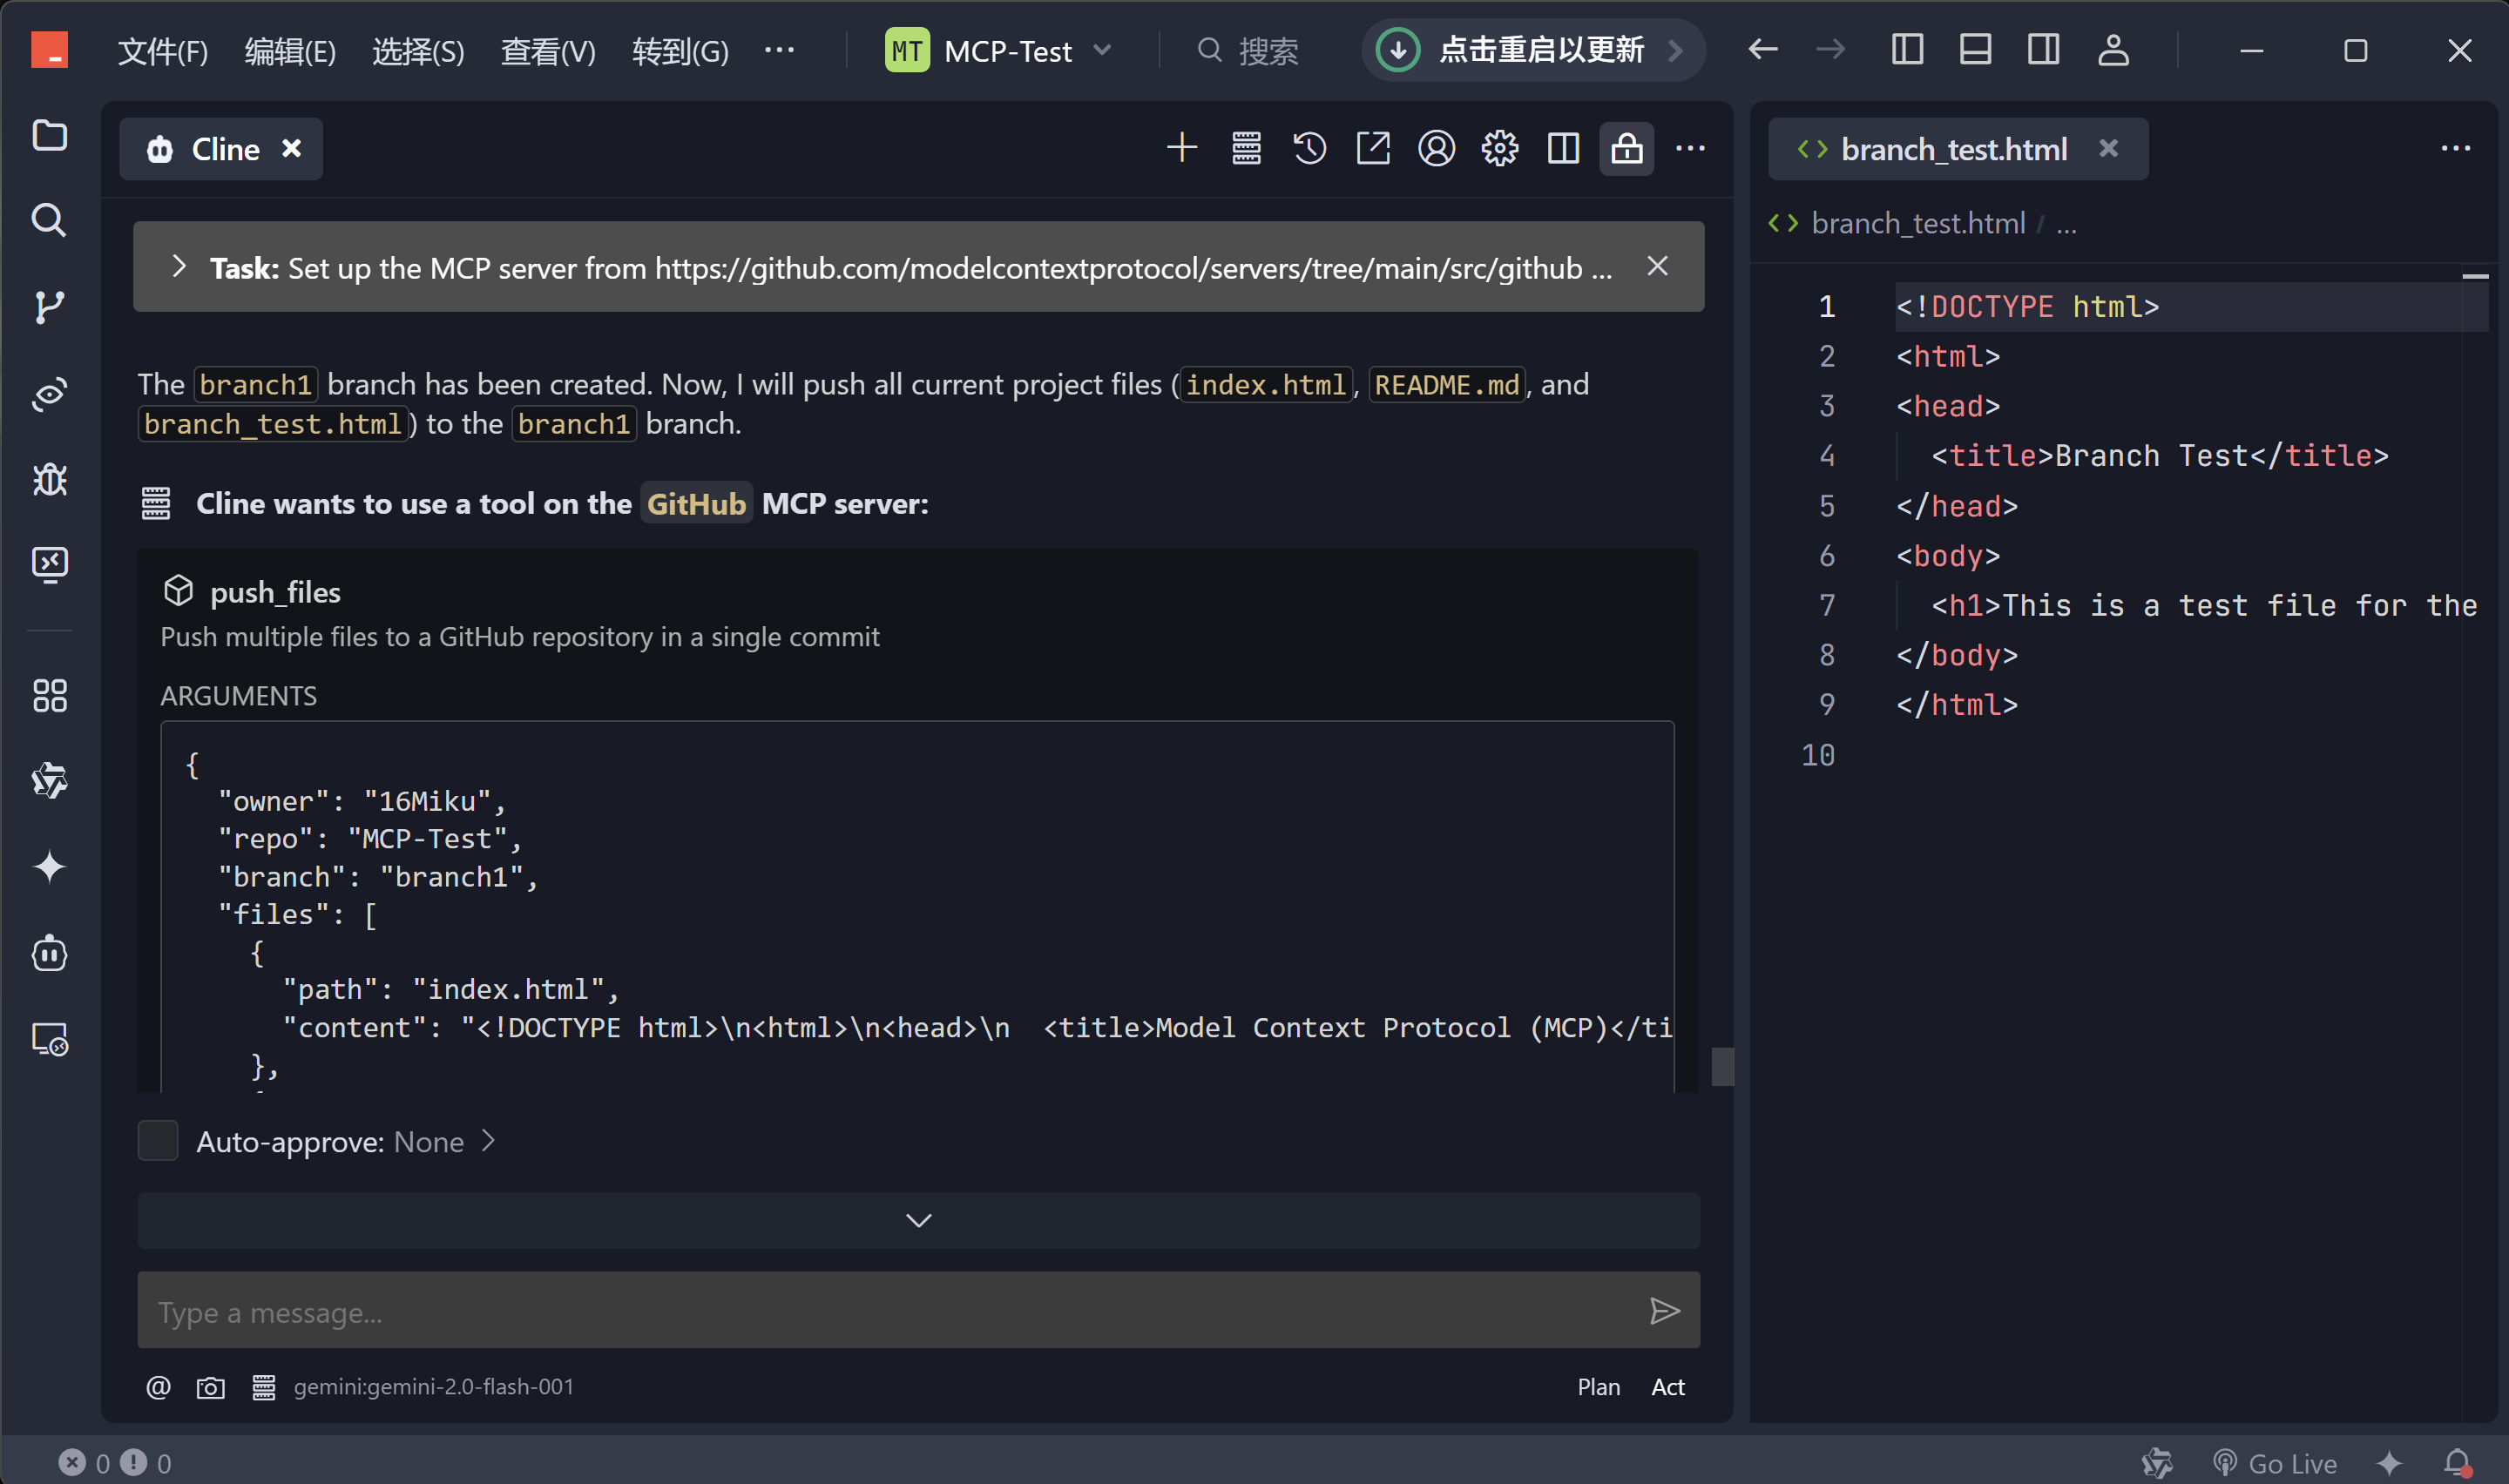Toggle the Auto-approve checkbox
Image resolution: width=2509 pixels, height=1484 pixels.
click(157, 1141)
